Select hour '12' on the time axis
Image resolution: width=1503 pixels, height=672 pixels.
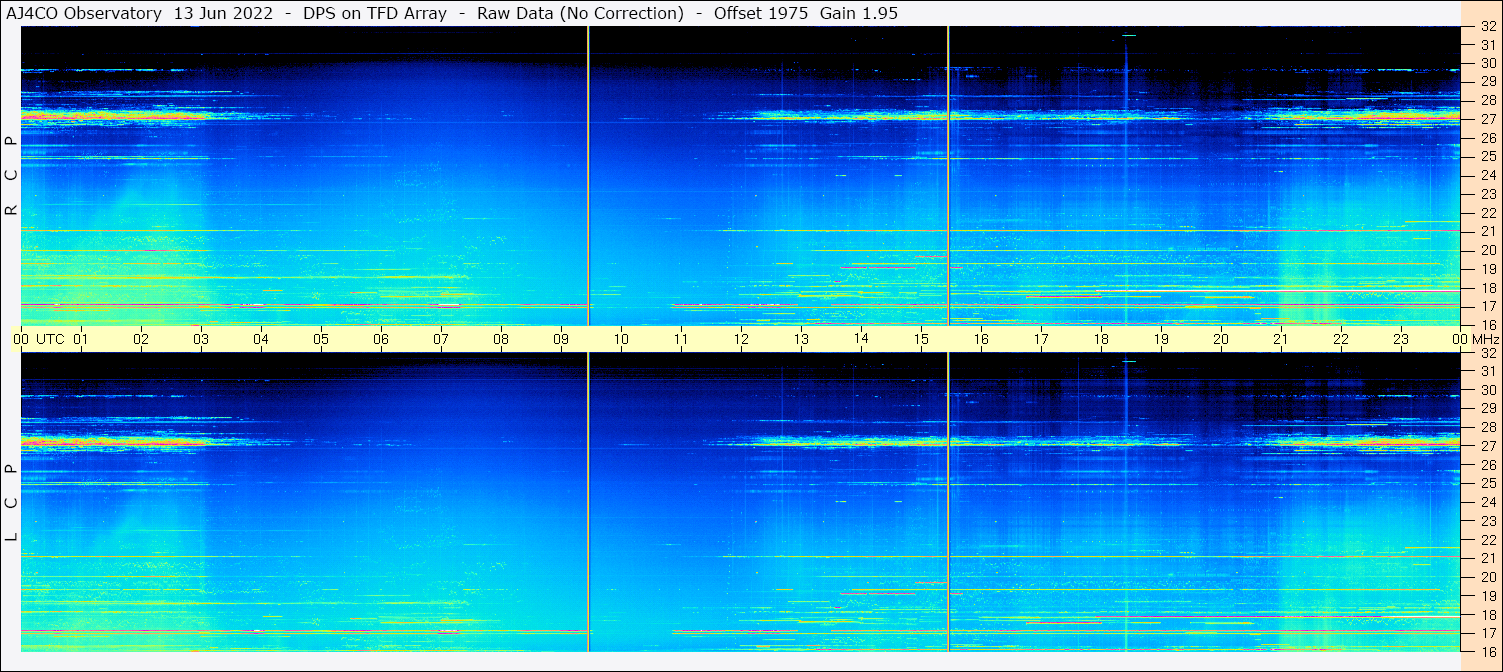[741, 339]
